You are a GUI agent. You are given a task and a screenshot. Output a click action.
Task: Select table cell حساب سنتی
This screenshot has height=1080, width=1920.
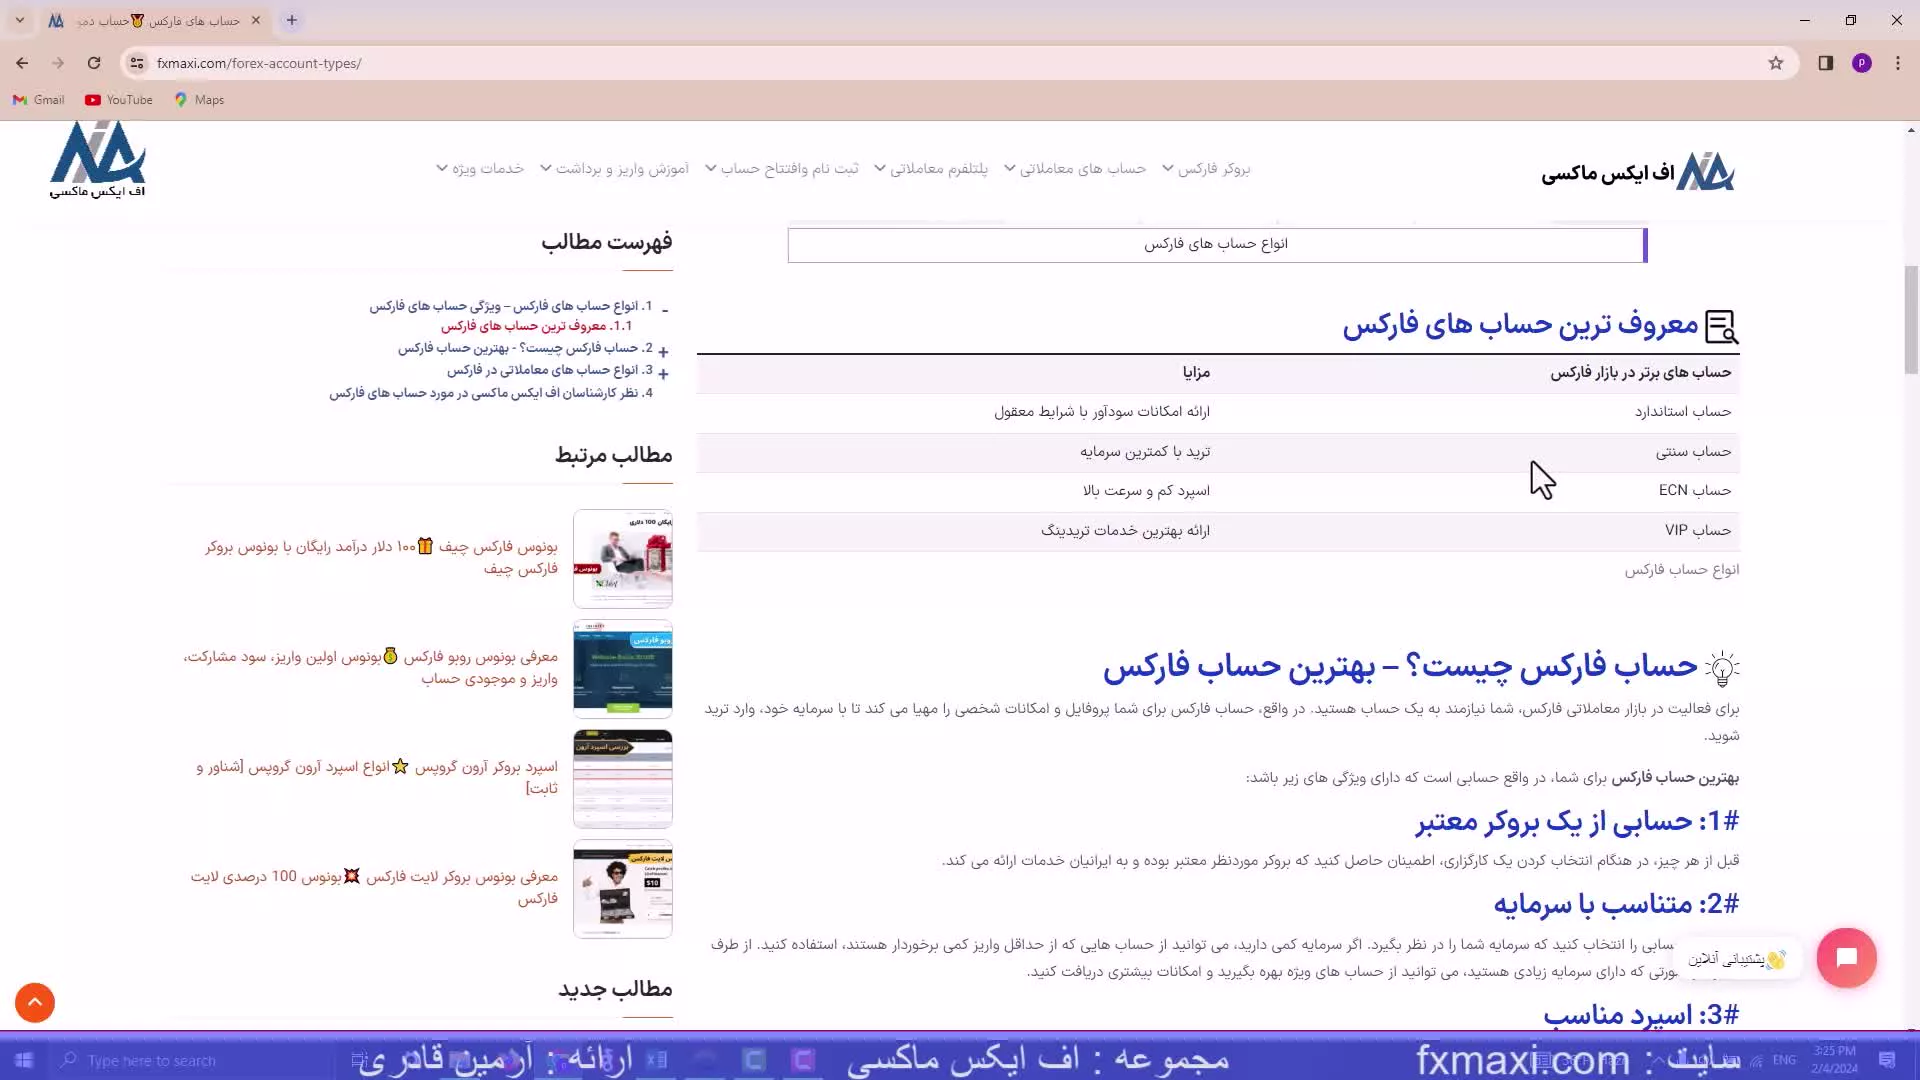1693,452
